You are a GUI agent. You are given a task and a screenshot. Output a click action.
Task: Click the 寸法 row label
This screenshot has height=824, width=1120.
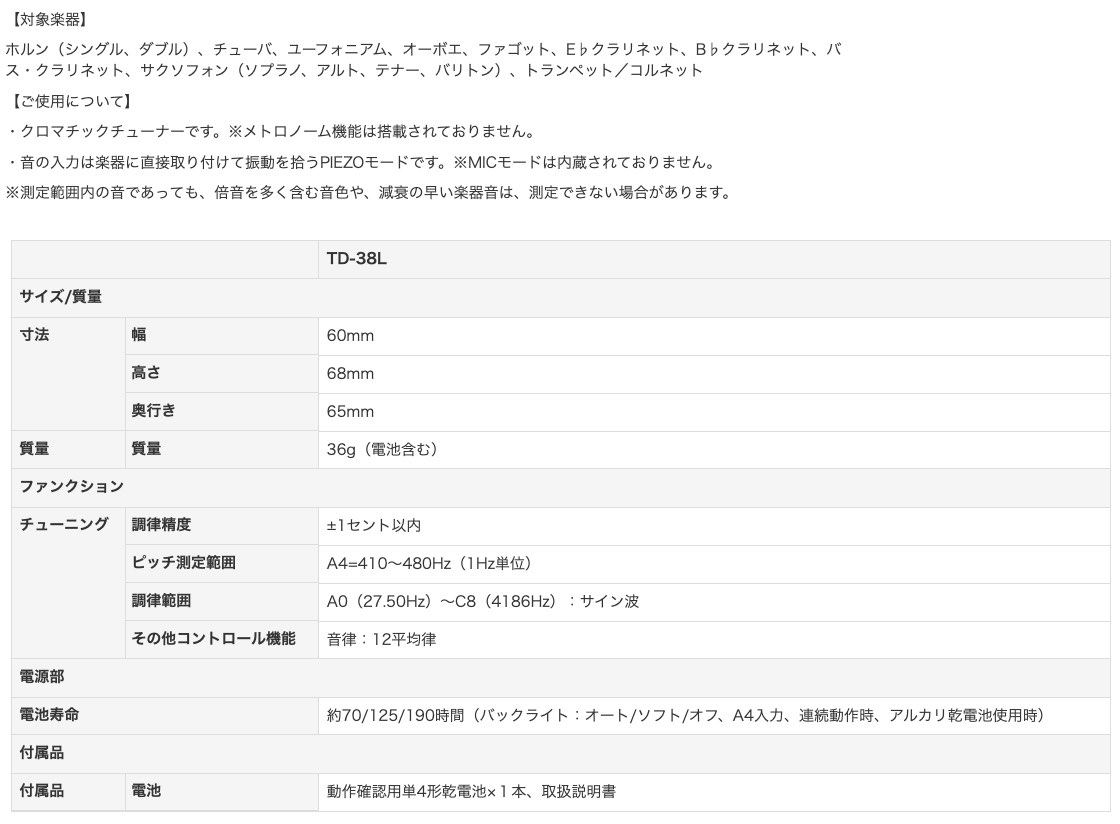tap(34, 334)
